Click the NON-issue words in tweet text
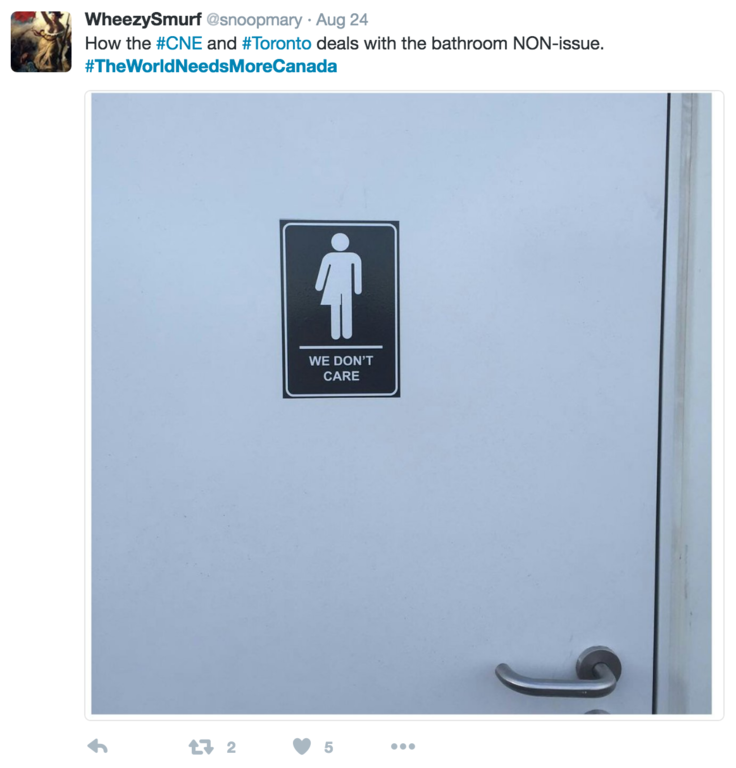The height and width of the screenshot is (768, 736). pyautogui.click(x=558, y=43)
